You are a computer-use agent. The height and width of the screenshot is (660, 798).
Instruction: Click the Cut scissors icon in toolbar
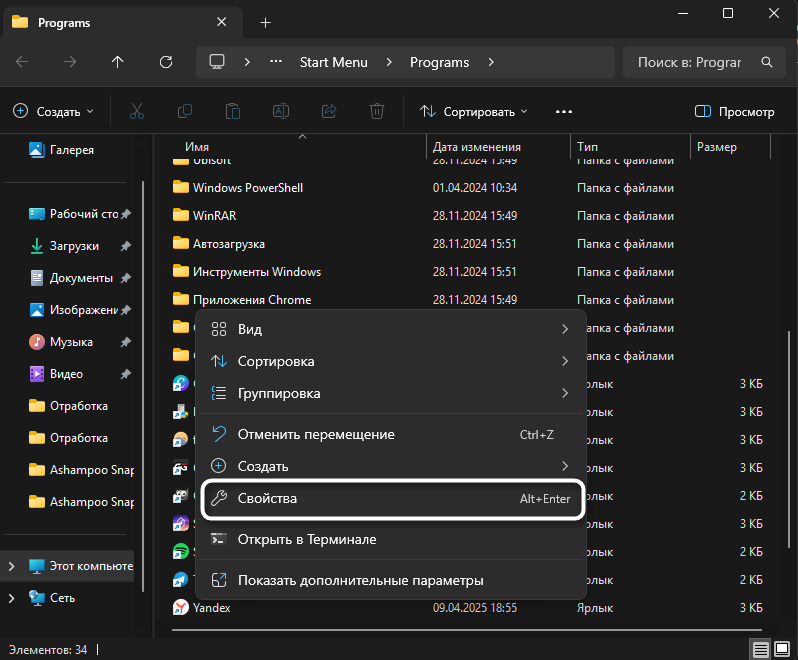coord(137,112)
